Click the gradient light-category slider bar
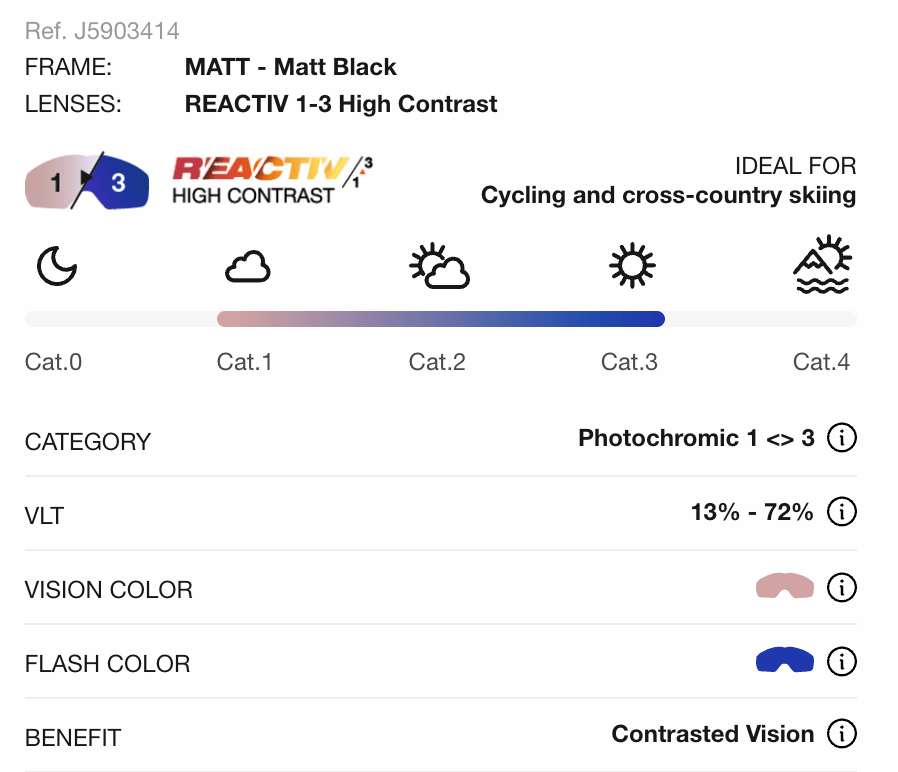 (440, 319)
